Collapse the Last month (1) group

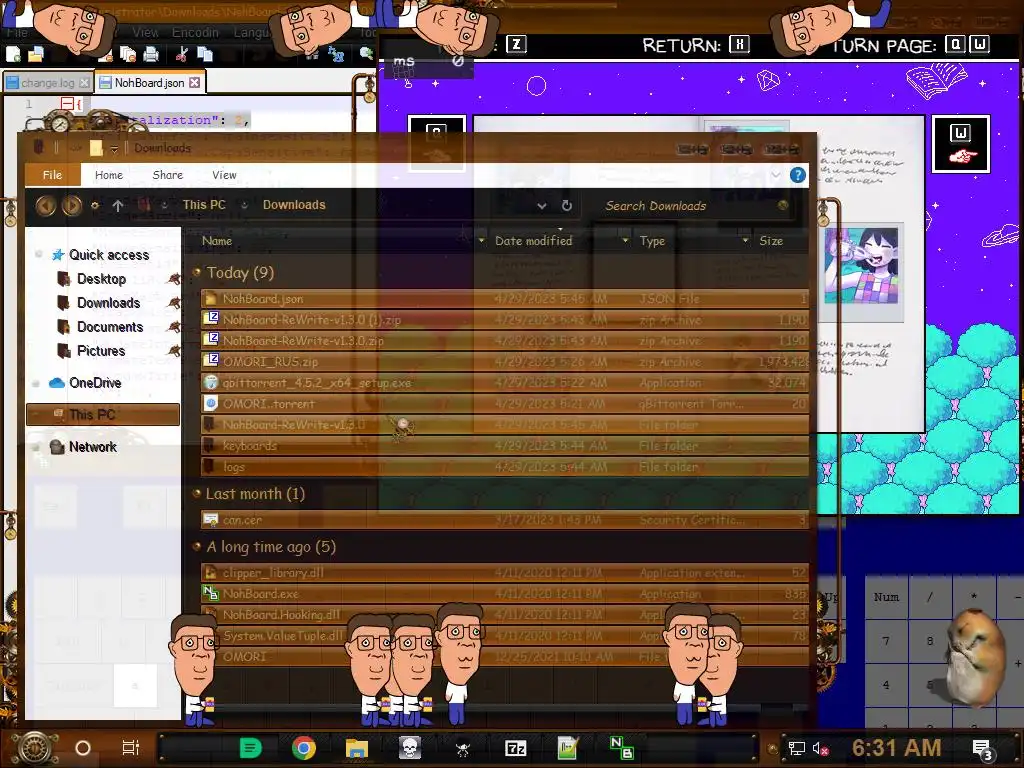(x=197, y=494)
